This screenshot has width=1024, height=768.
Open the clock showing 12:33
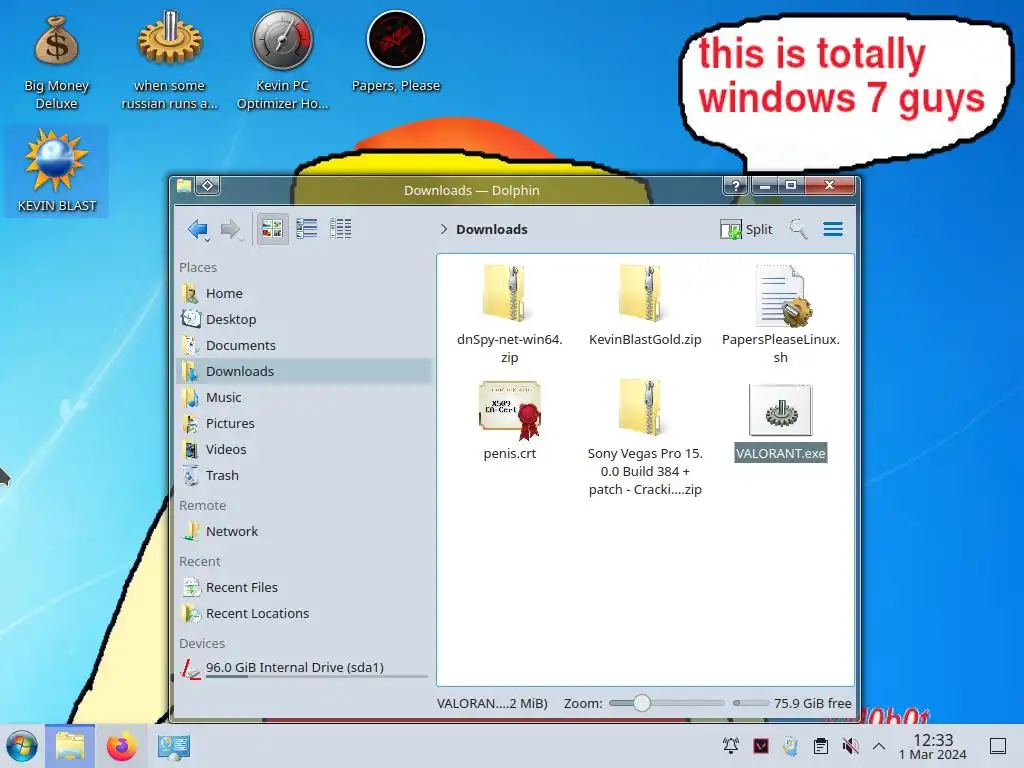click(x=933, y=746)
